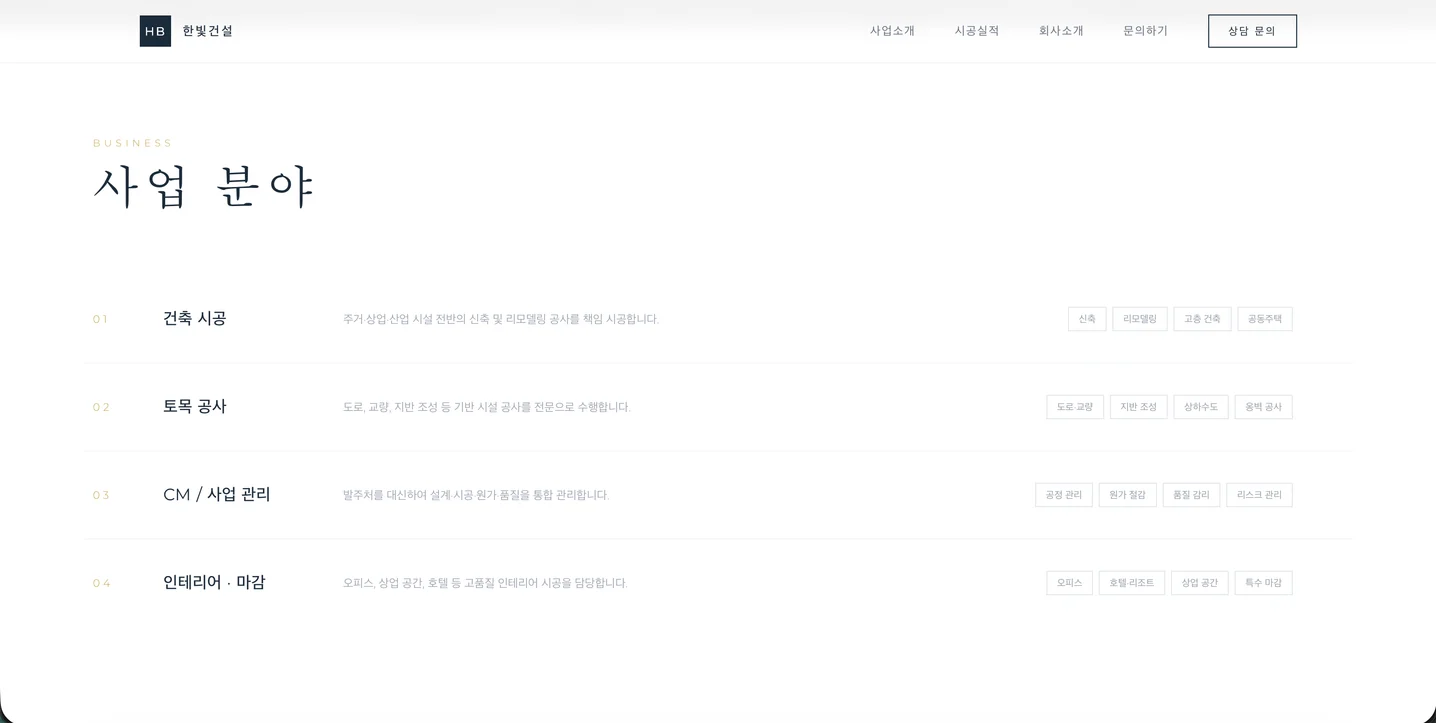Screen dimensions: 1436x723
Task: Open the 건축 시공 business row
Action: coord(195,318)
